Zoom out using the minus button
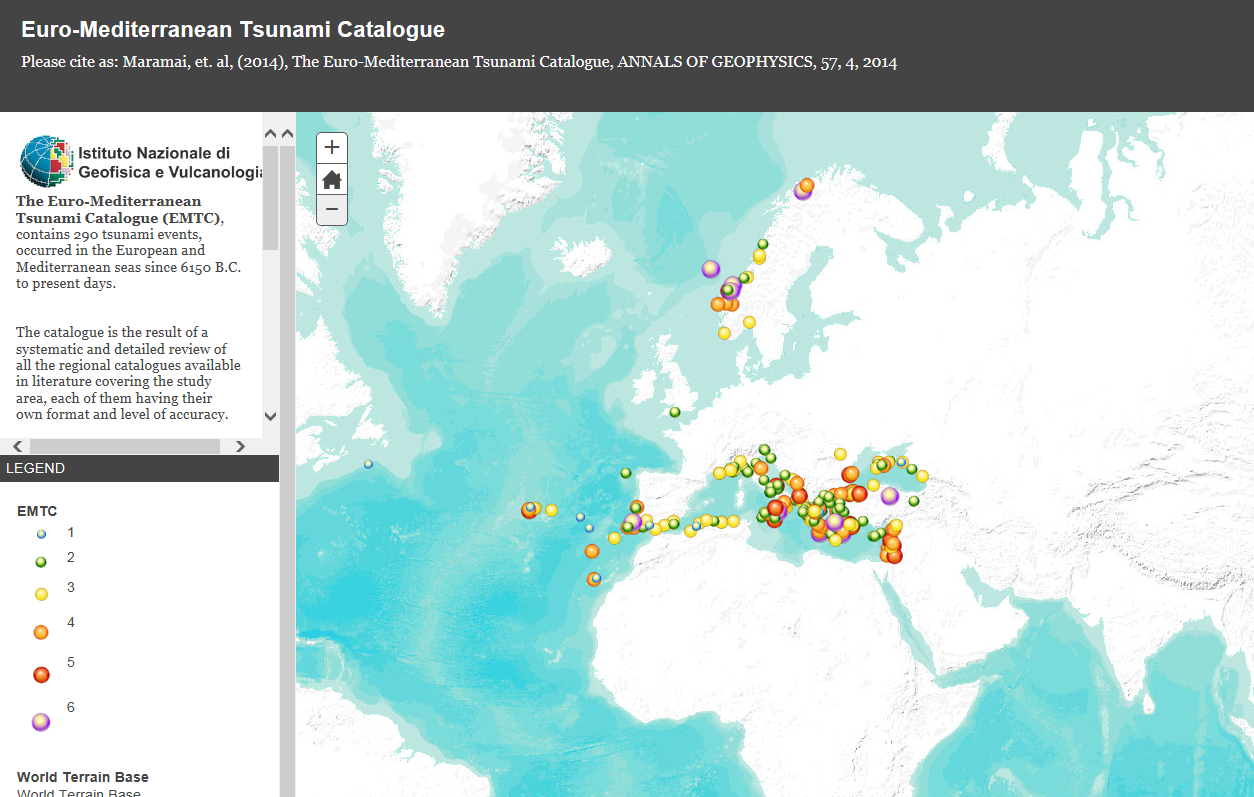1254x797 pixels. point(331,210)
